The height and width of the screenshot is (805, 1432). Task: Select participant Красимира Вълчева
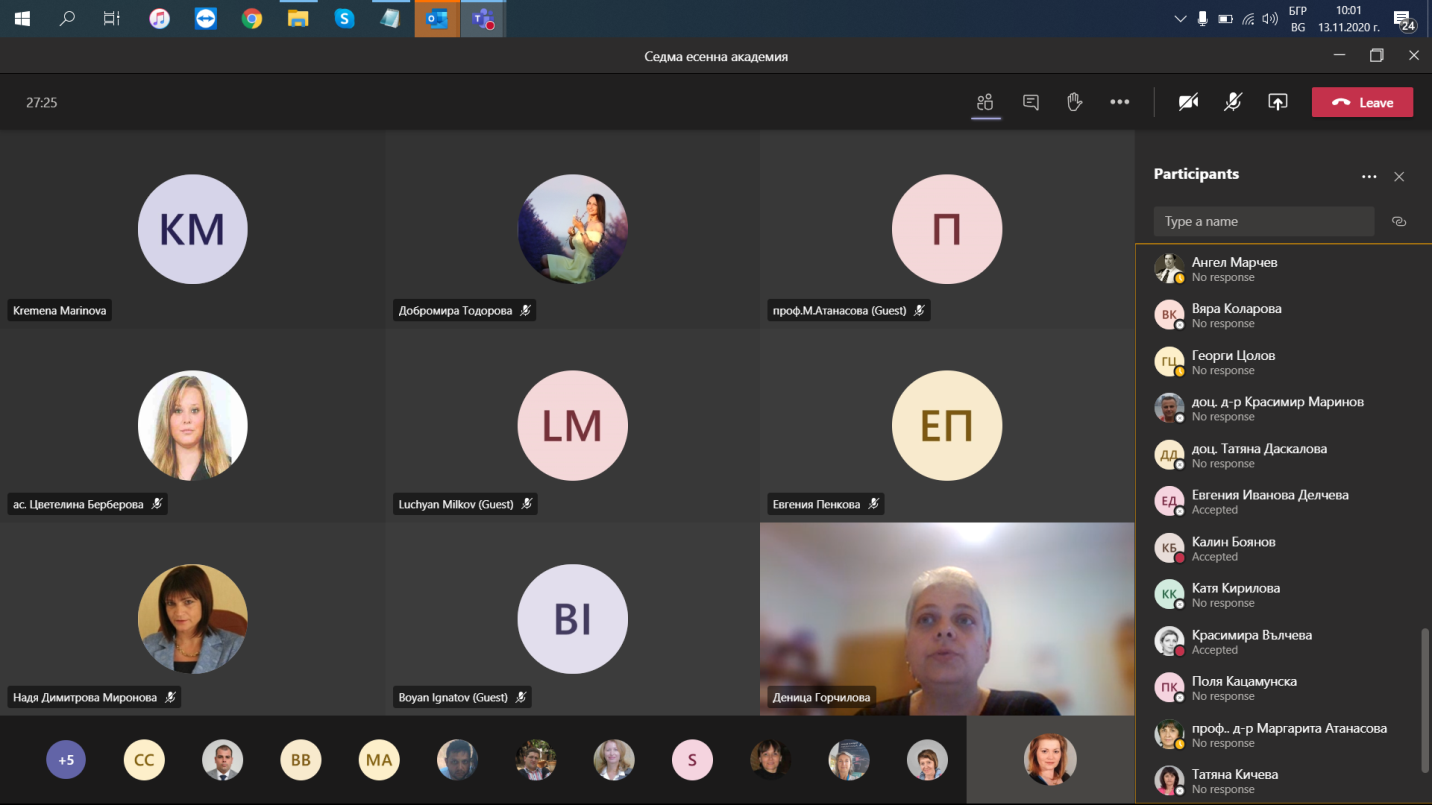click(1285, 641)
